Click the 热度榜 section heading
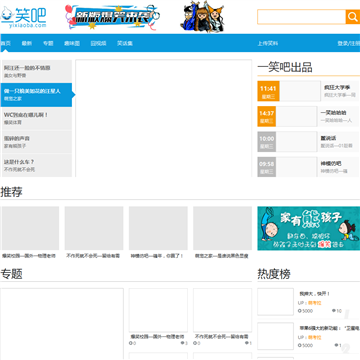This screenshot has height=360, width=360. point(274,274)
